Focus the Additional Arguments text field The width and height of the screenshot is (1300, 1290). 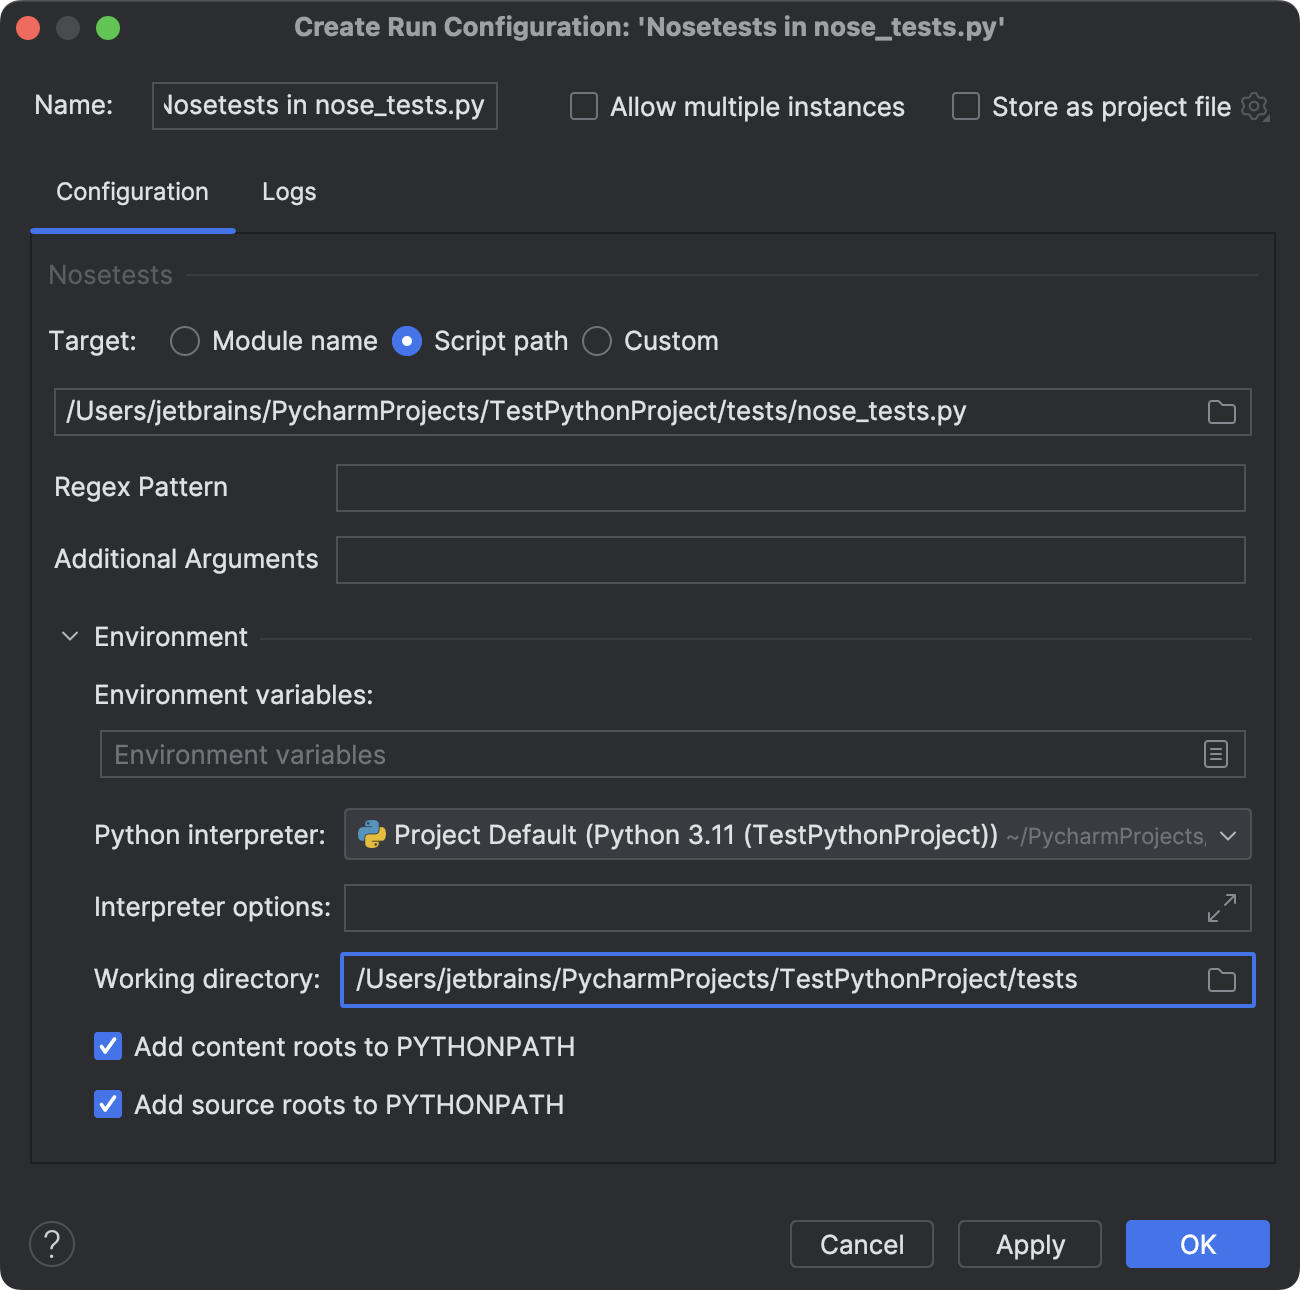click(x=790, y=560)
